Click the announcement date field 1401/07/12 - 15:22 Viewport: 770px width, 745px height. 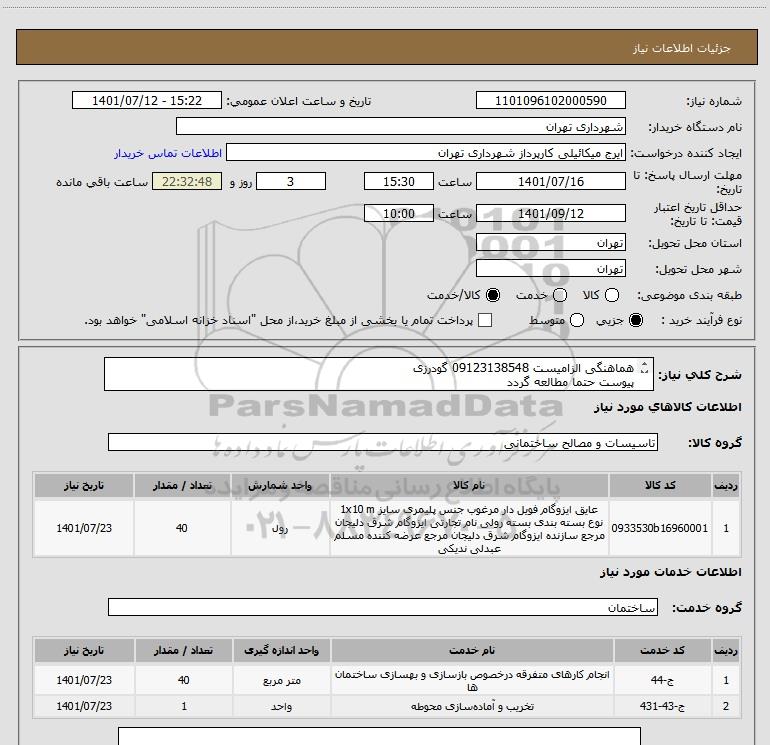pos(147,100)
